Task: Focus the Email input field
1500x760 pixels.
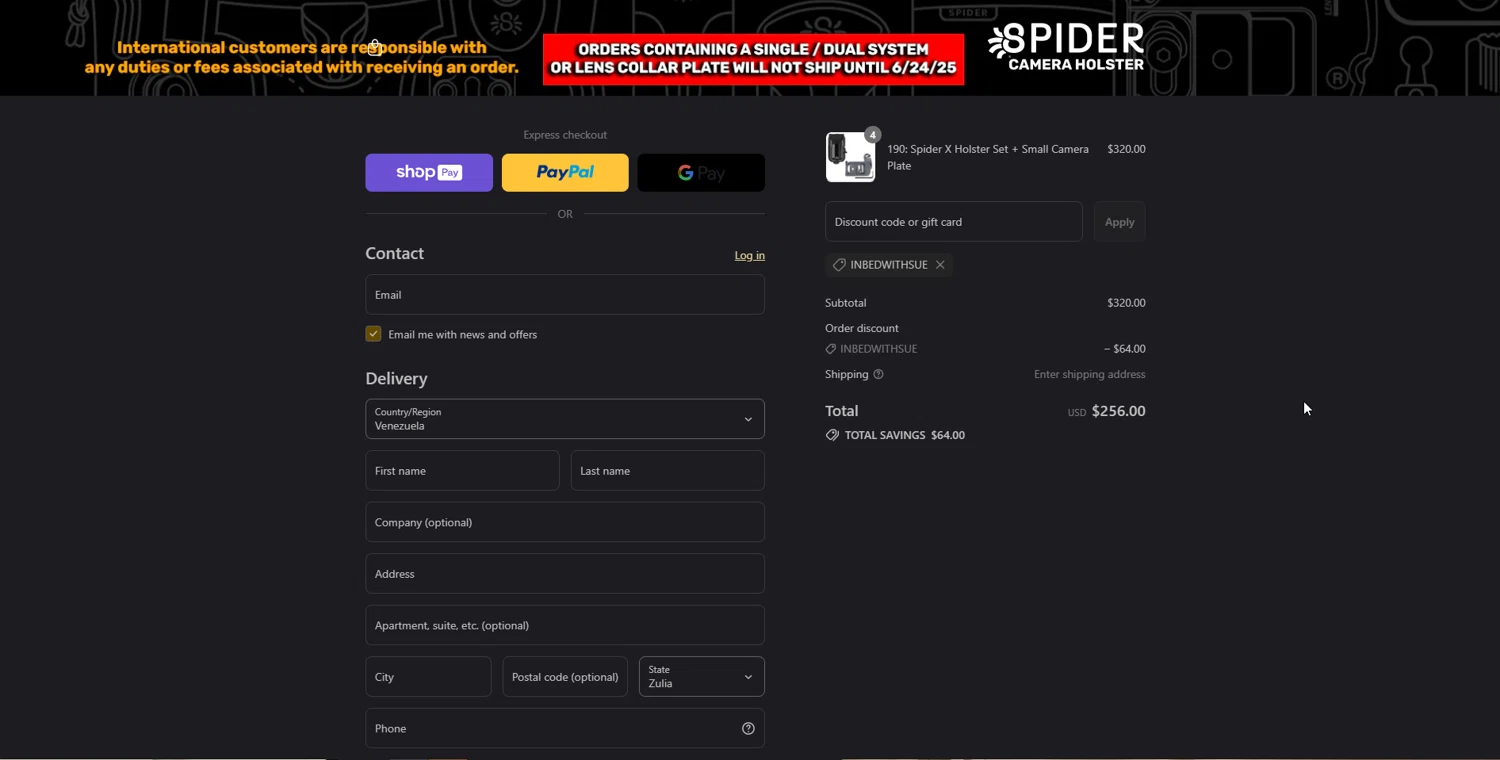Action: tap(565, 295)
